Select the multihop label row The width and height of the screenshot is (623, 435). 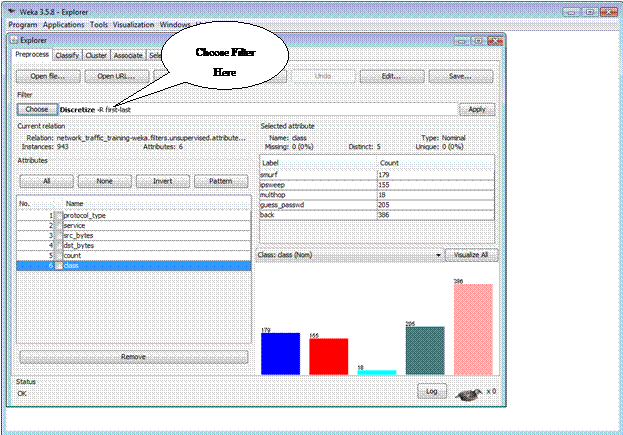tap(377, 195)
